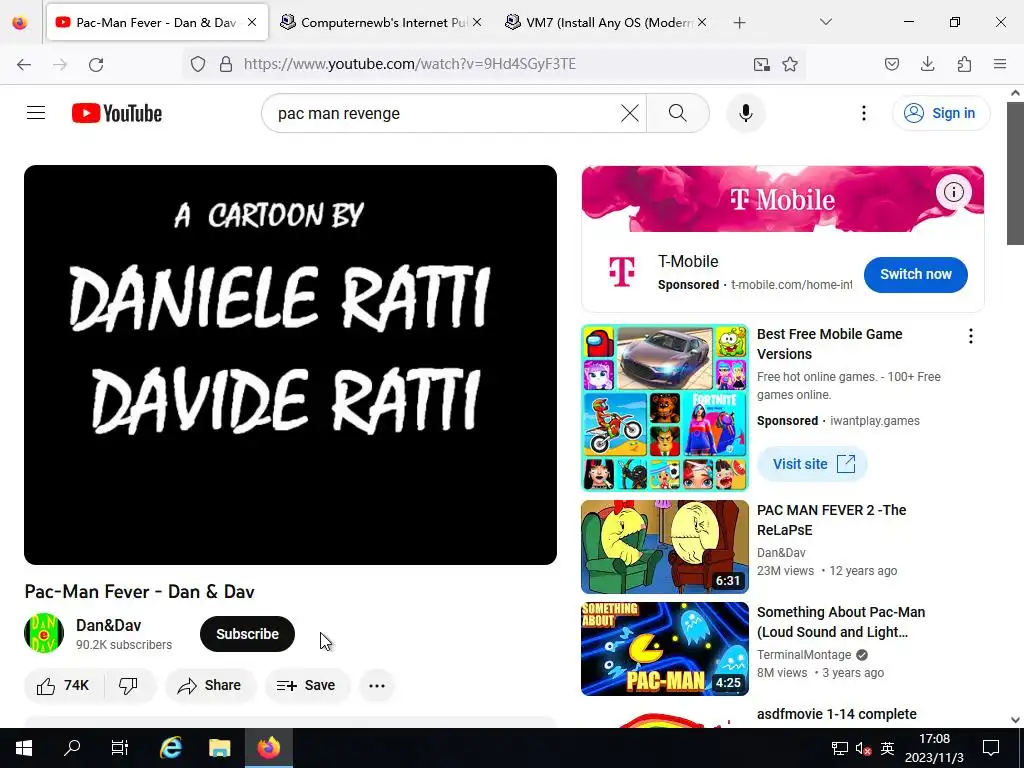Clear the search box with X

(630, 113)
